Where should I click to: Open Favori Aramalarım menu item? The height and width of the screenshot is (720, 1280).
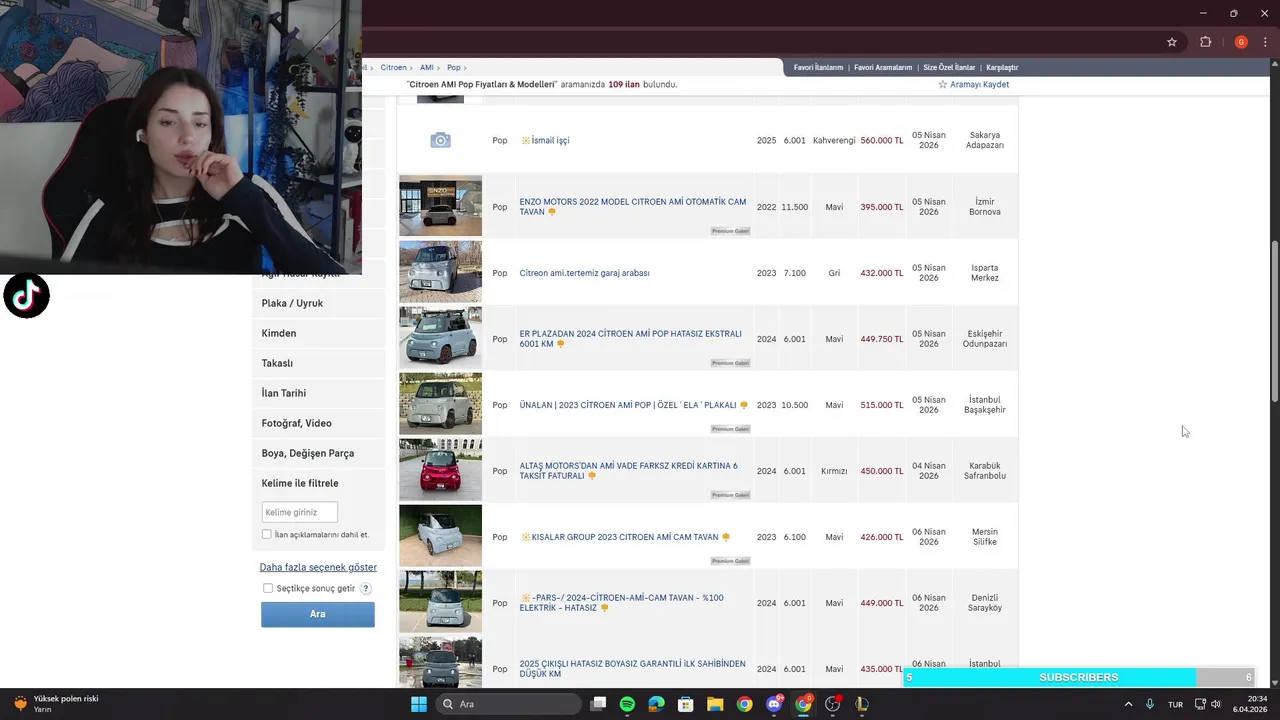point(883,67)
